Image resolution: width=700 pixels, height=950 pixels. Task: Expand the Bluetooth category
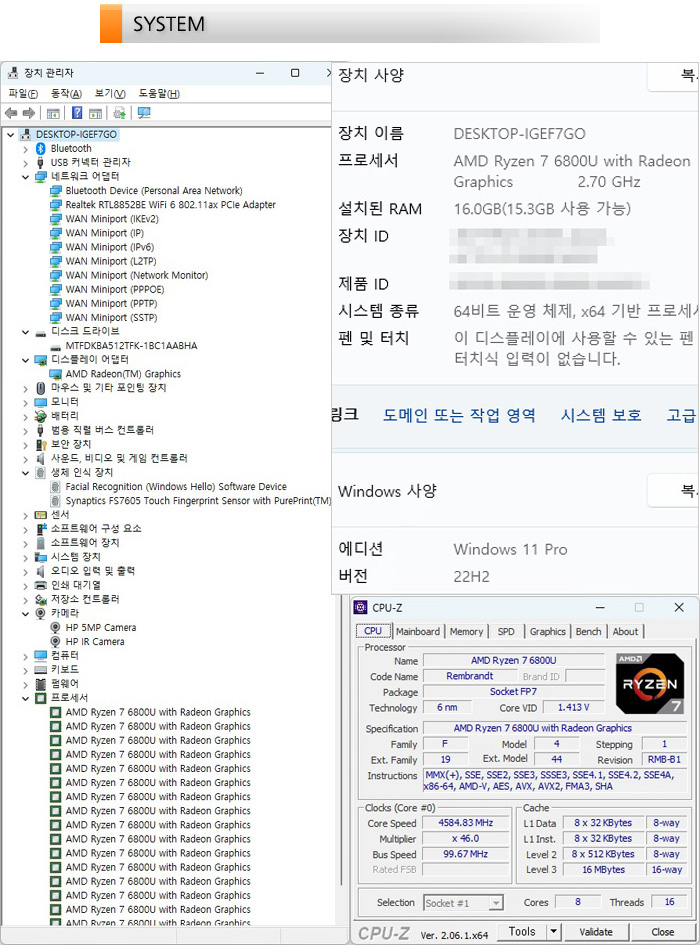[x=25, y=148]
